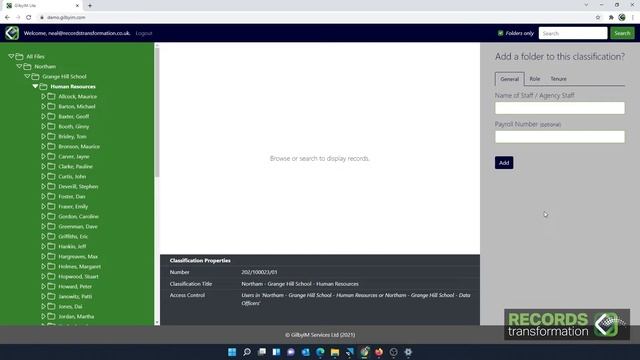This screenshot has height=360, width=640.
Task: Click folder icon beside Gordon, Caroline
Action: [x=51, y=216]
